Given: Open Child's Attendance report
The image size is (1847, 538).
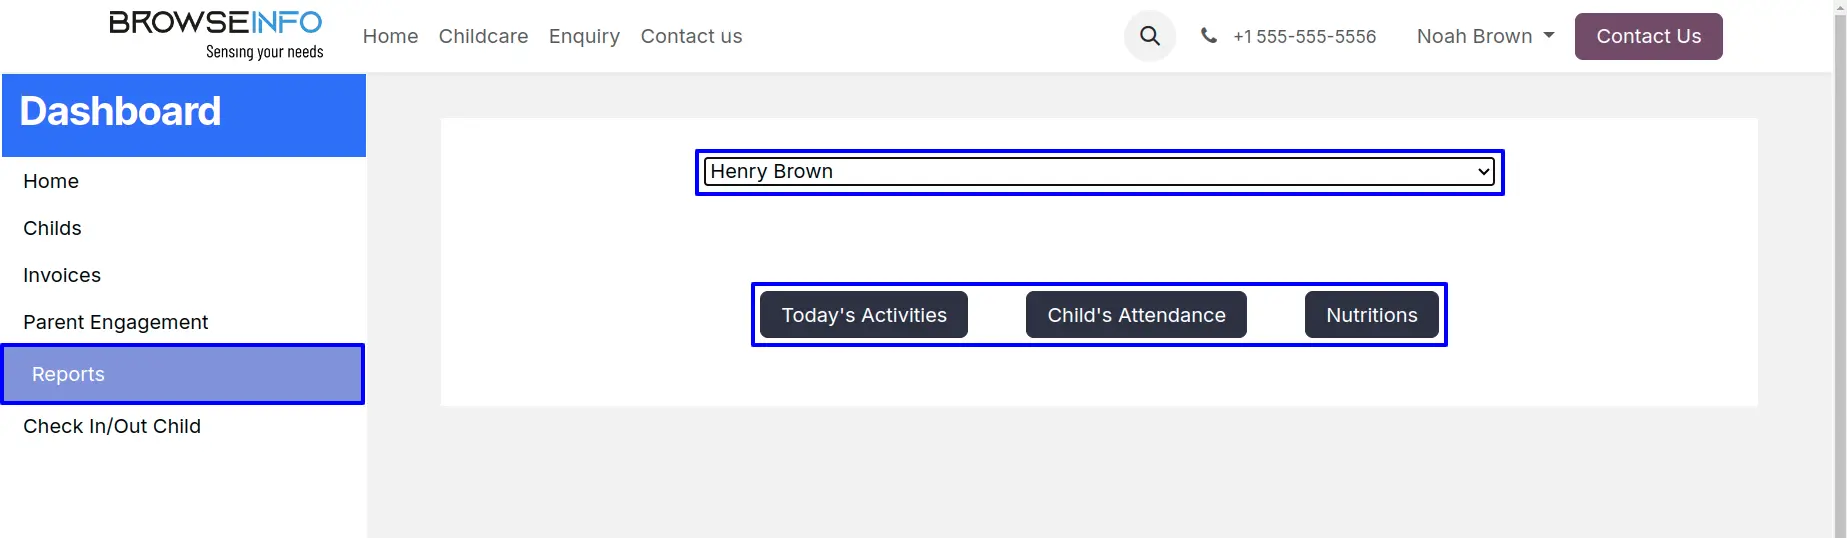Looking at the screenshot, I should (1136, 315).
